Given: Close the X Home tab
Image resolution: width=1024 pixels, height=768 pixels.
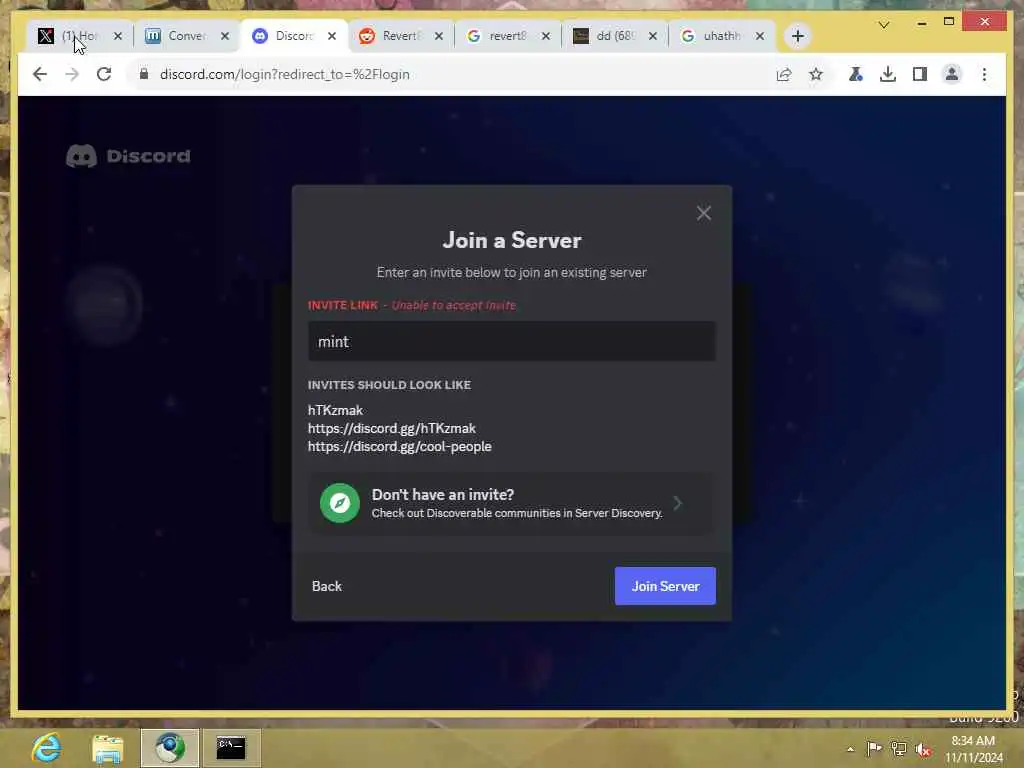Looking at the screenshot, I should click(x=118, y=36).
